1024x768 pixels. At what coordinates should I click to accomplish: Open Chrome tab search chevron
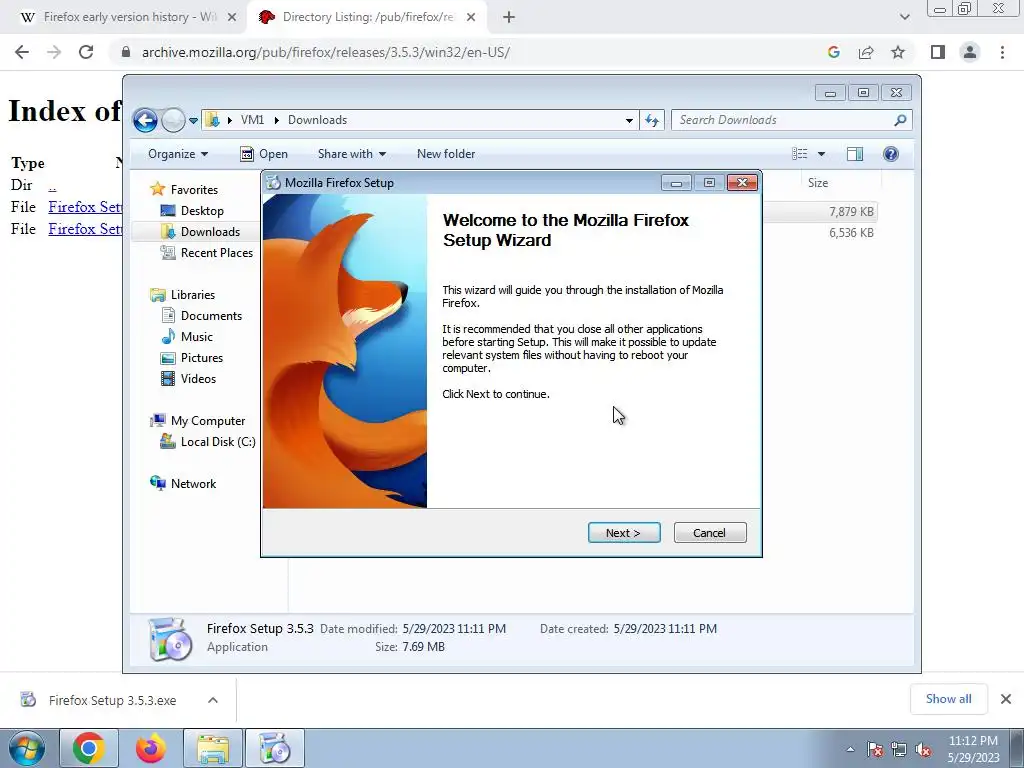click(904, 17)
